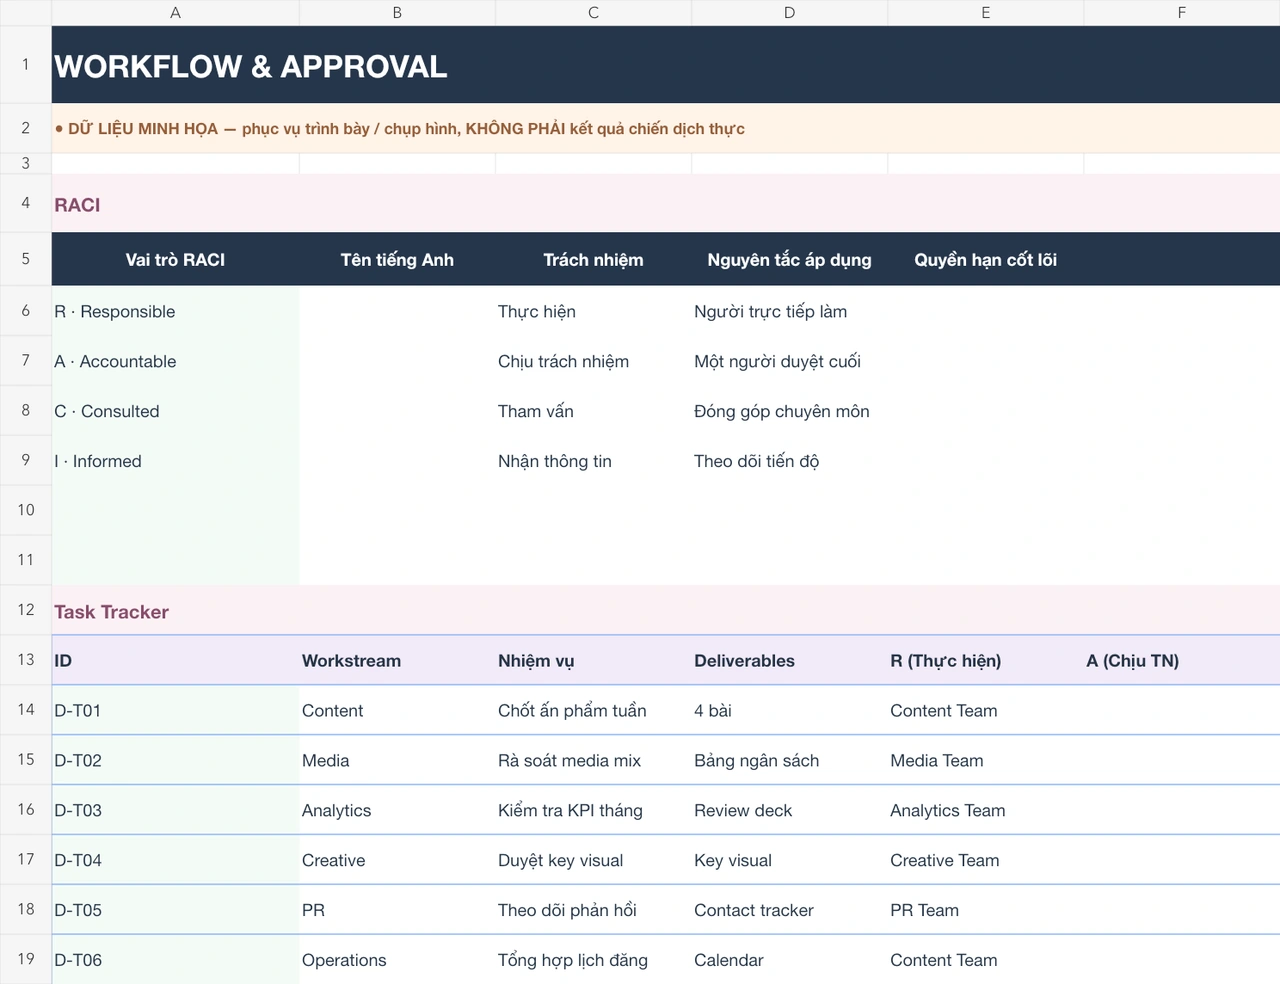Select row 11 header
This screenshot has width=1280, height=984.
(x=26, y=560)
